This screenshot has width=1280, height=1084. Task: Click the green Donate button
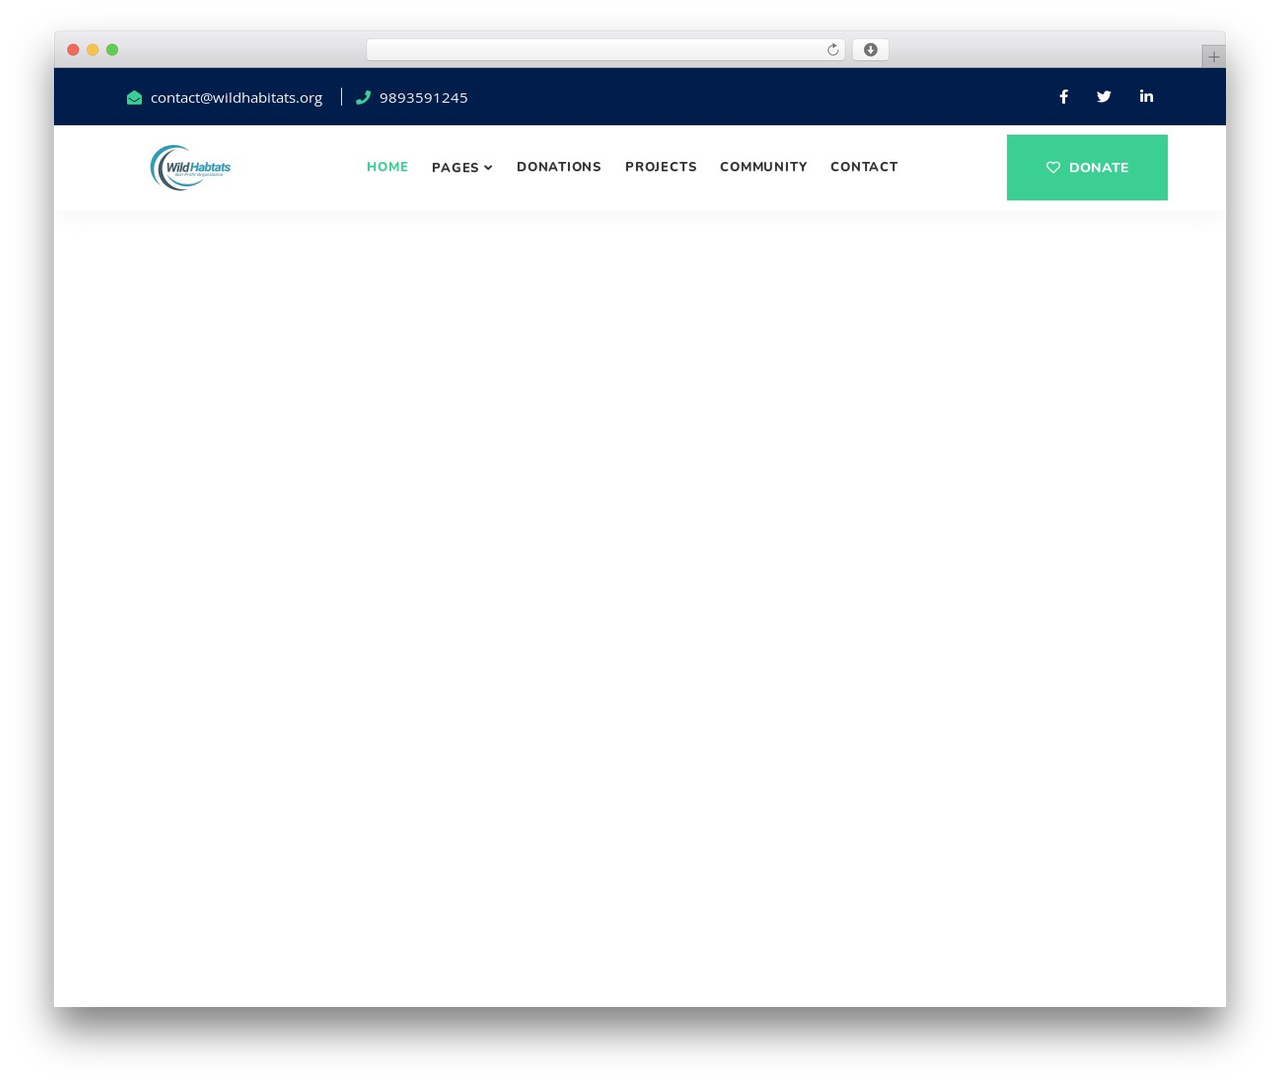pyautogui.click(x=1087, y=167)
